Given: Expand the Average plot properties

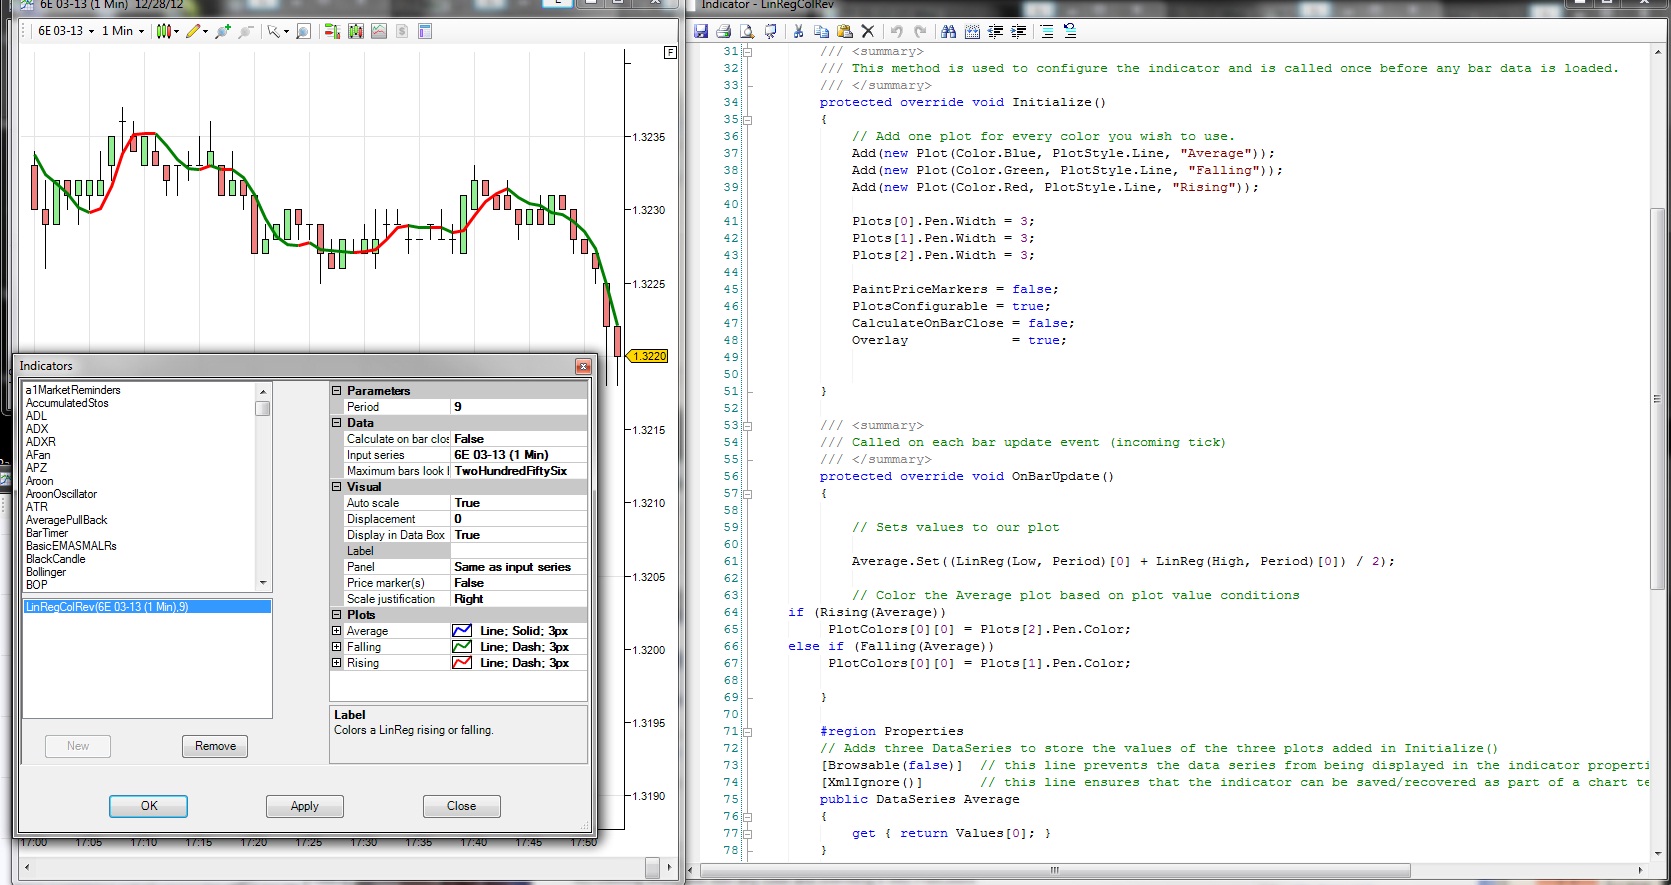Looking at the screenshot, I should coord(337,631).
